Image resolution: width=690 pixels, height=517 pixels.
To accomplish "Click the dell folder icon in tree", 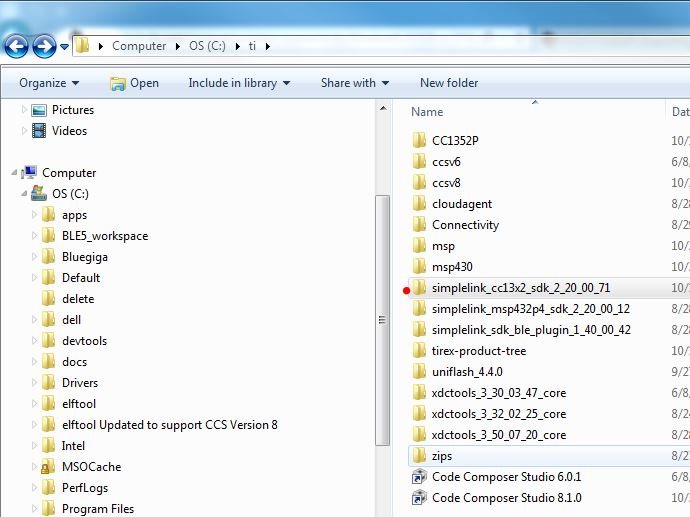I will click(x=48, y=320).
